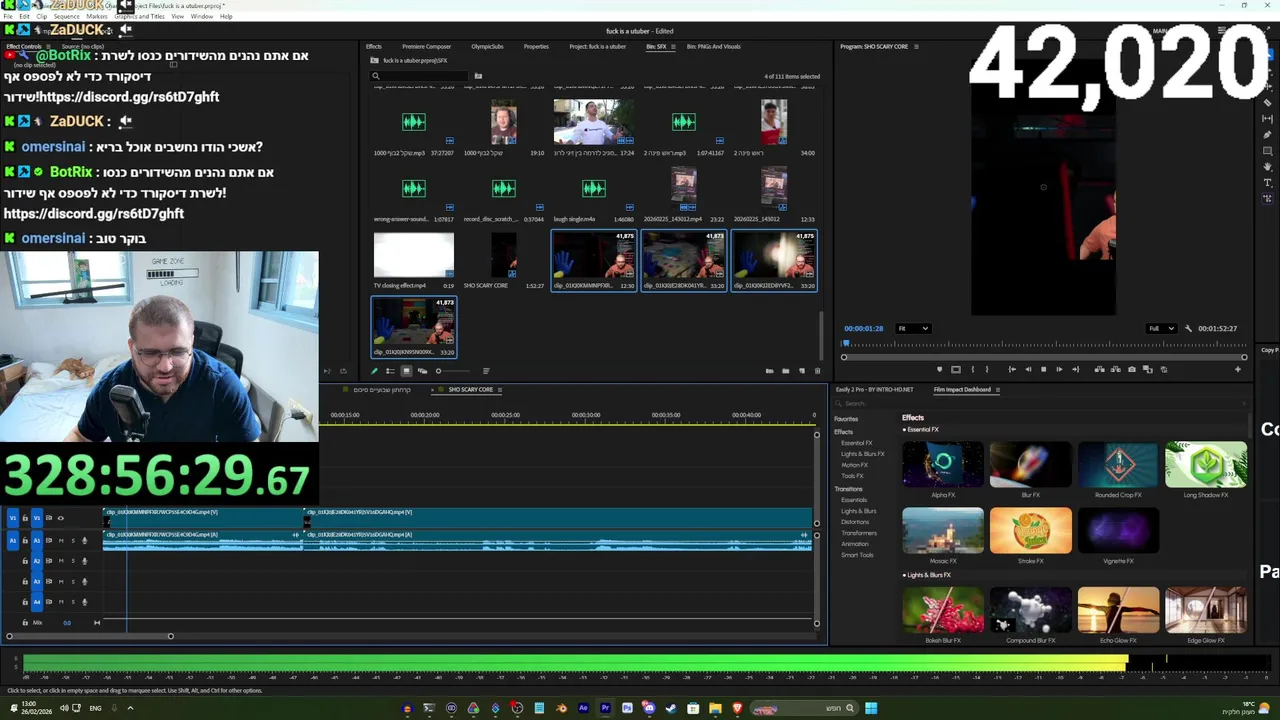This screenshot has width=1280, height=720.
Task: Open Bin: PNGs And Visuals tab
Action: 713,47
